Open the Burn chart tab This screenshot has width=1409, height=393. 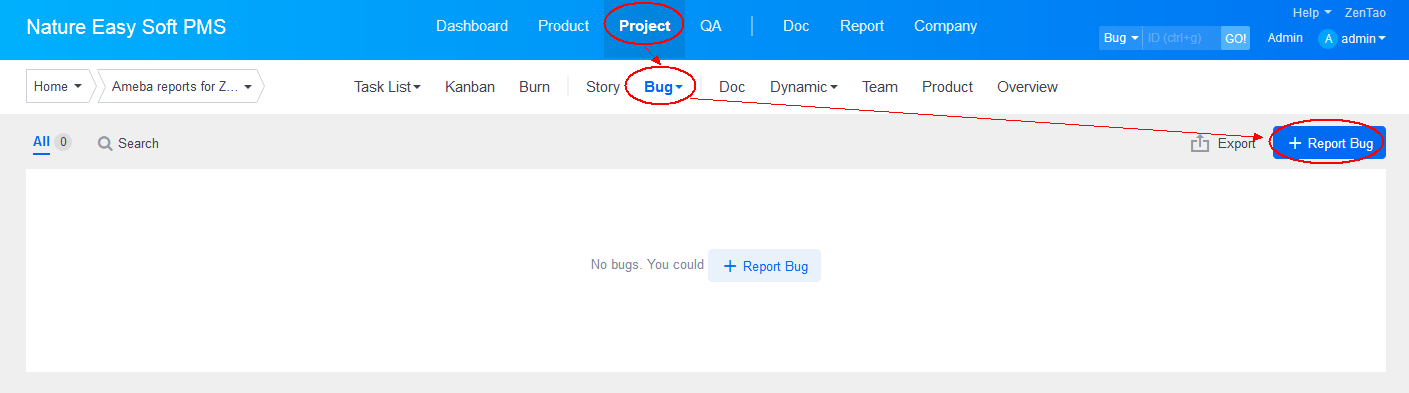534,87
